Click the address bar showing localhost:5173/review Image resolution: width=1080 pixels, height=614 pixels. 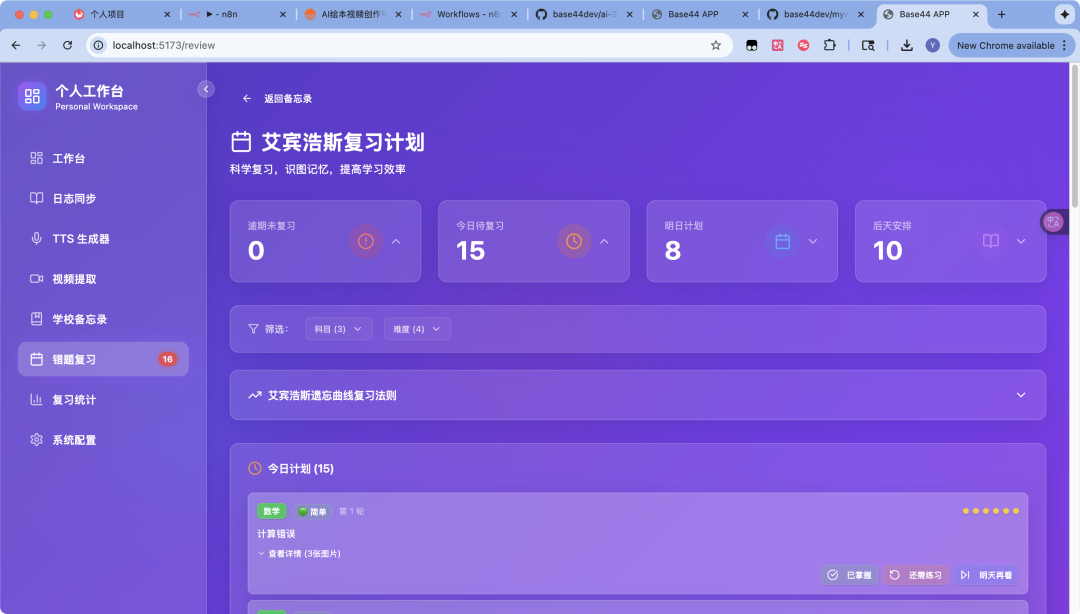tap(400, 45)
